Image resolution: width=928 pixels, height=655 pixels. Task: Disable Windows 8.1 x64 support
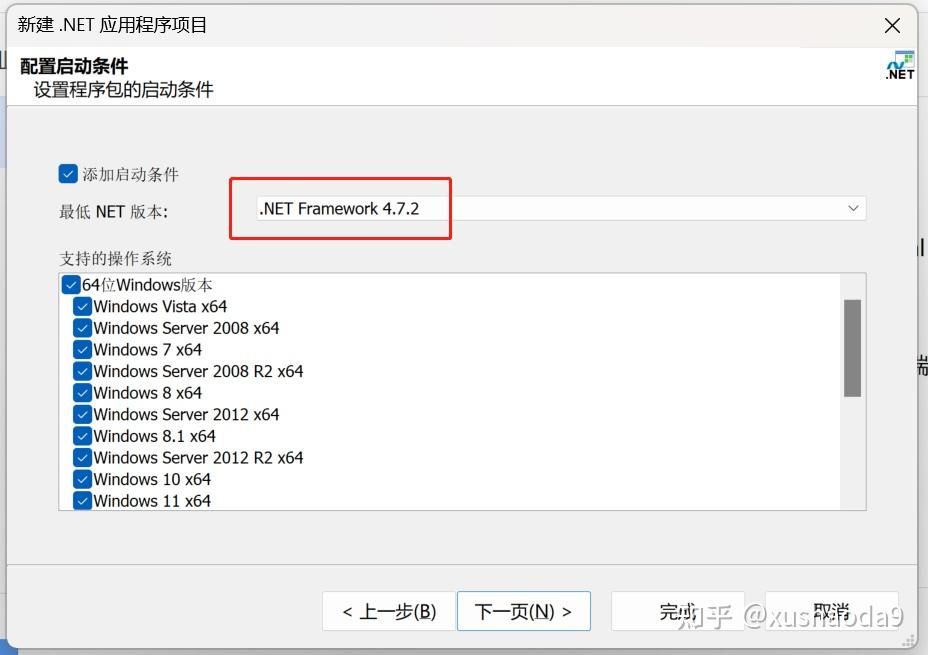[x=82, y=436]
